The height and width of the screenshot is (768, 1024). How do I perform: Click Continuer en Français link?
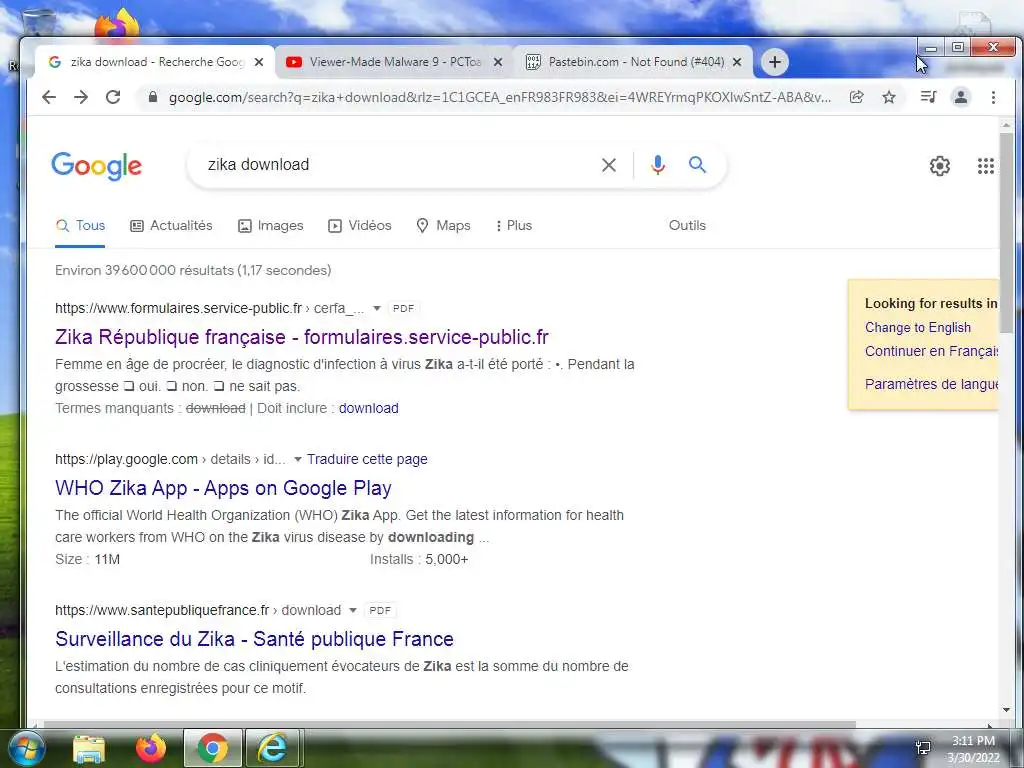[931, 351]
